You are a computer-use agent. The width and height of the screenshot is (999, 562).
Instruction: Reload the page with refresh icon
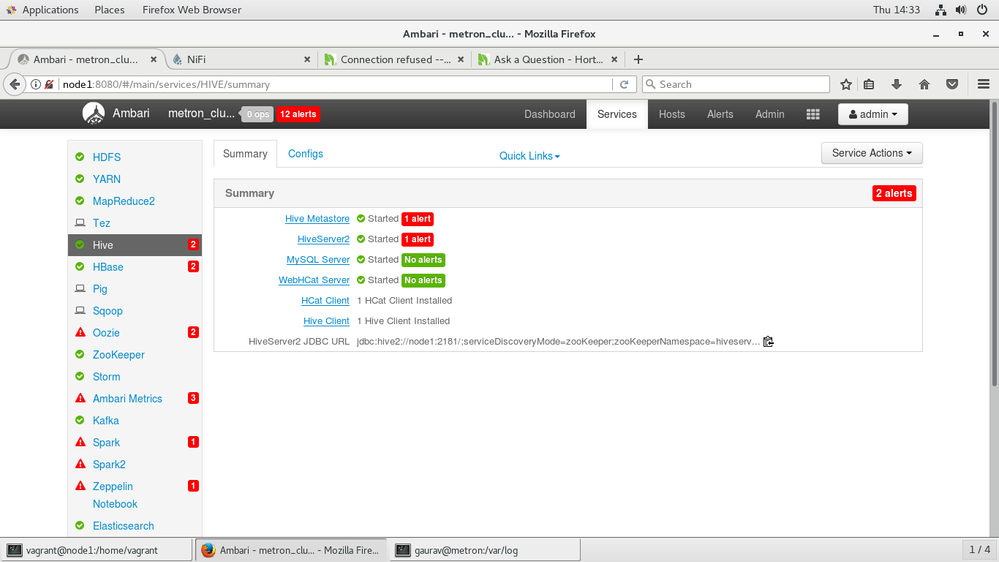coord(624,84)
